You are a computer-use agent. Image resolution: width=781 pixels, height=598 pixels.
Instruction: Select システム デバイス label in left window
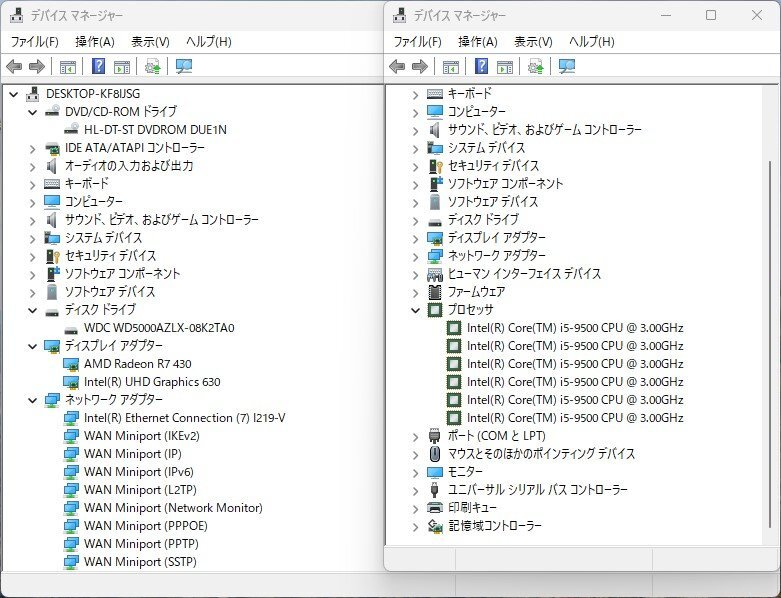[x=104, y=238]
